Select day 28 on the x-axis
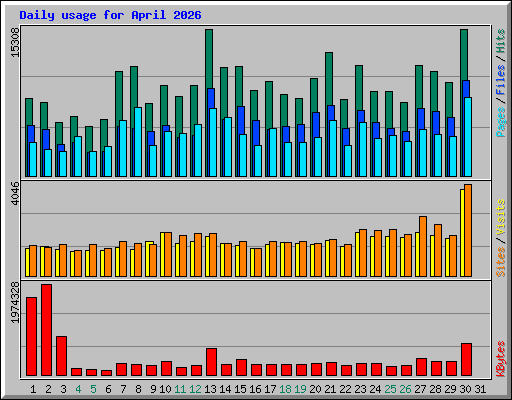The height and width of the screenshot is (400, 512). 435,389
